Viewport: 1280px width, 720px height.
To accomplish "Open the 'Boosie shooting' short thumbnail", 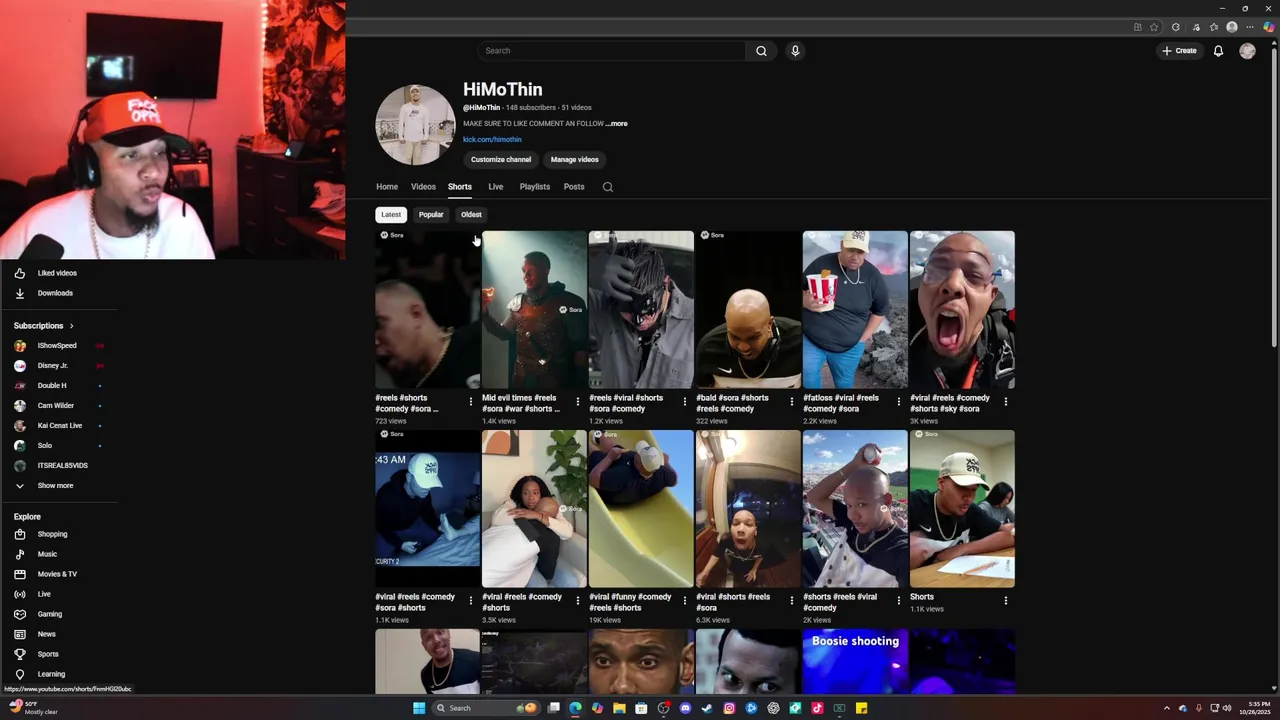I will [855, 661].
